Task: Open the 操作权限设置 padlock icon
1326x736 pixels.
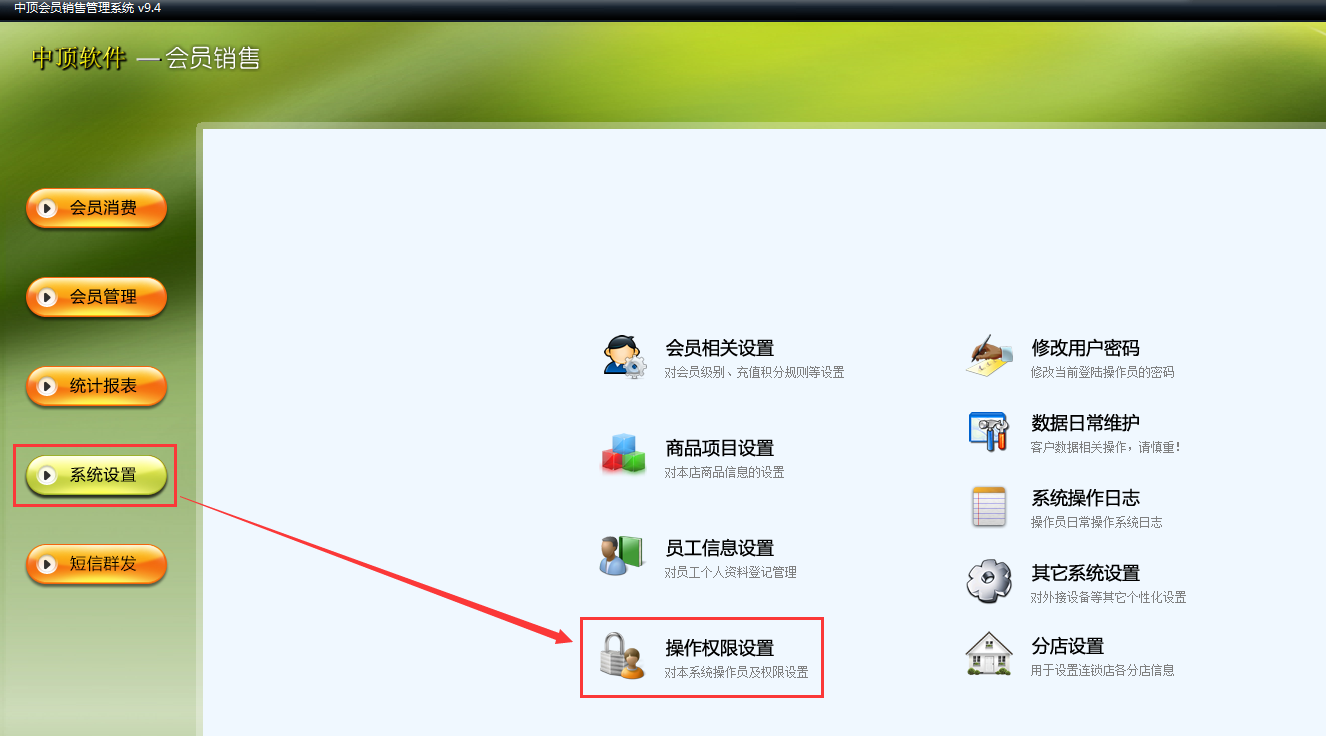Action: (622, 656)
